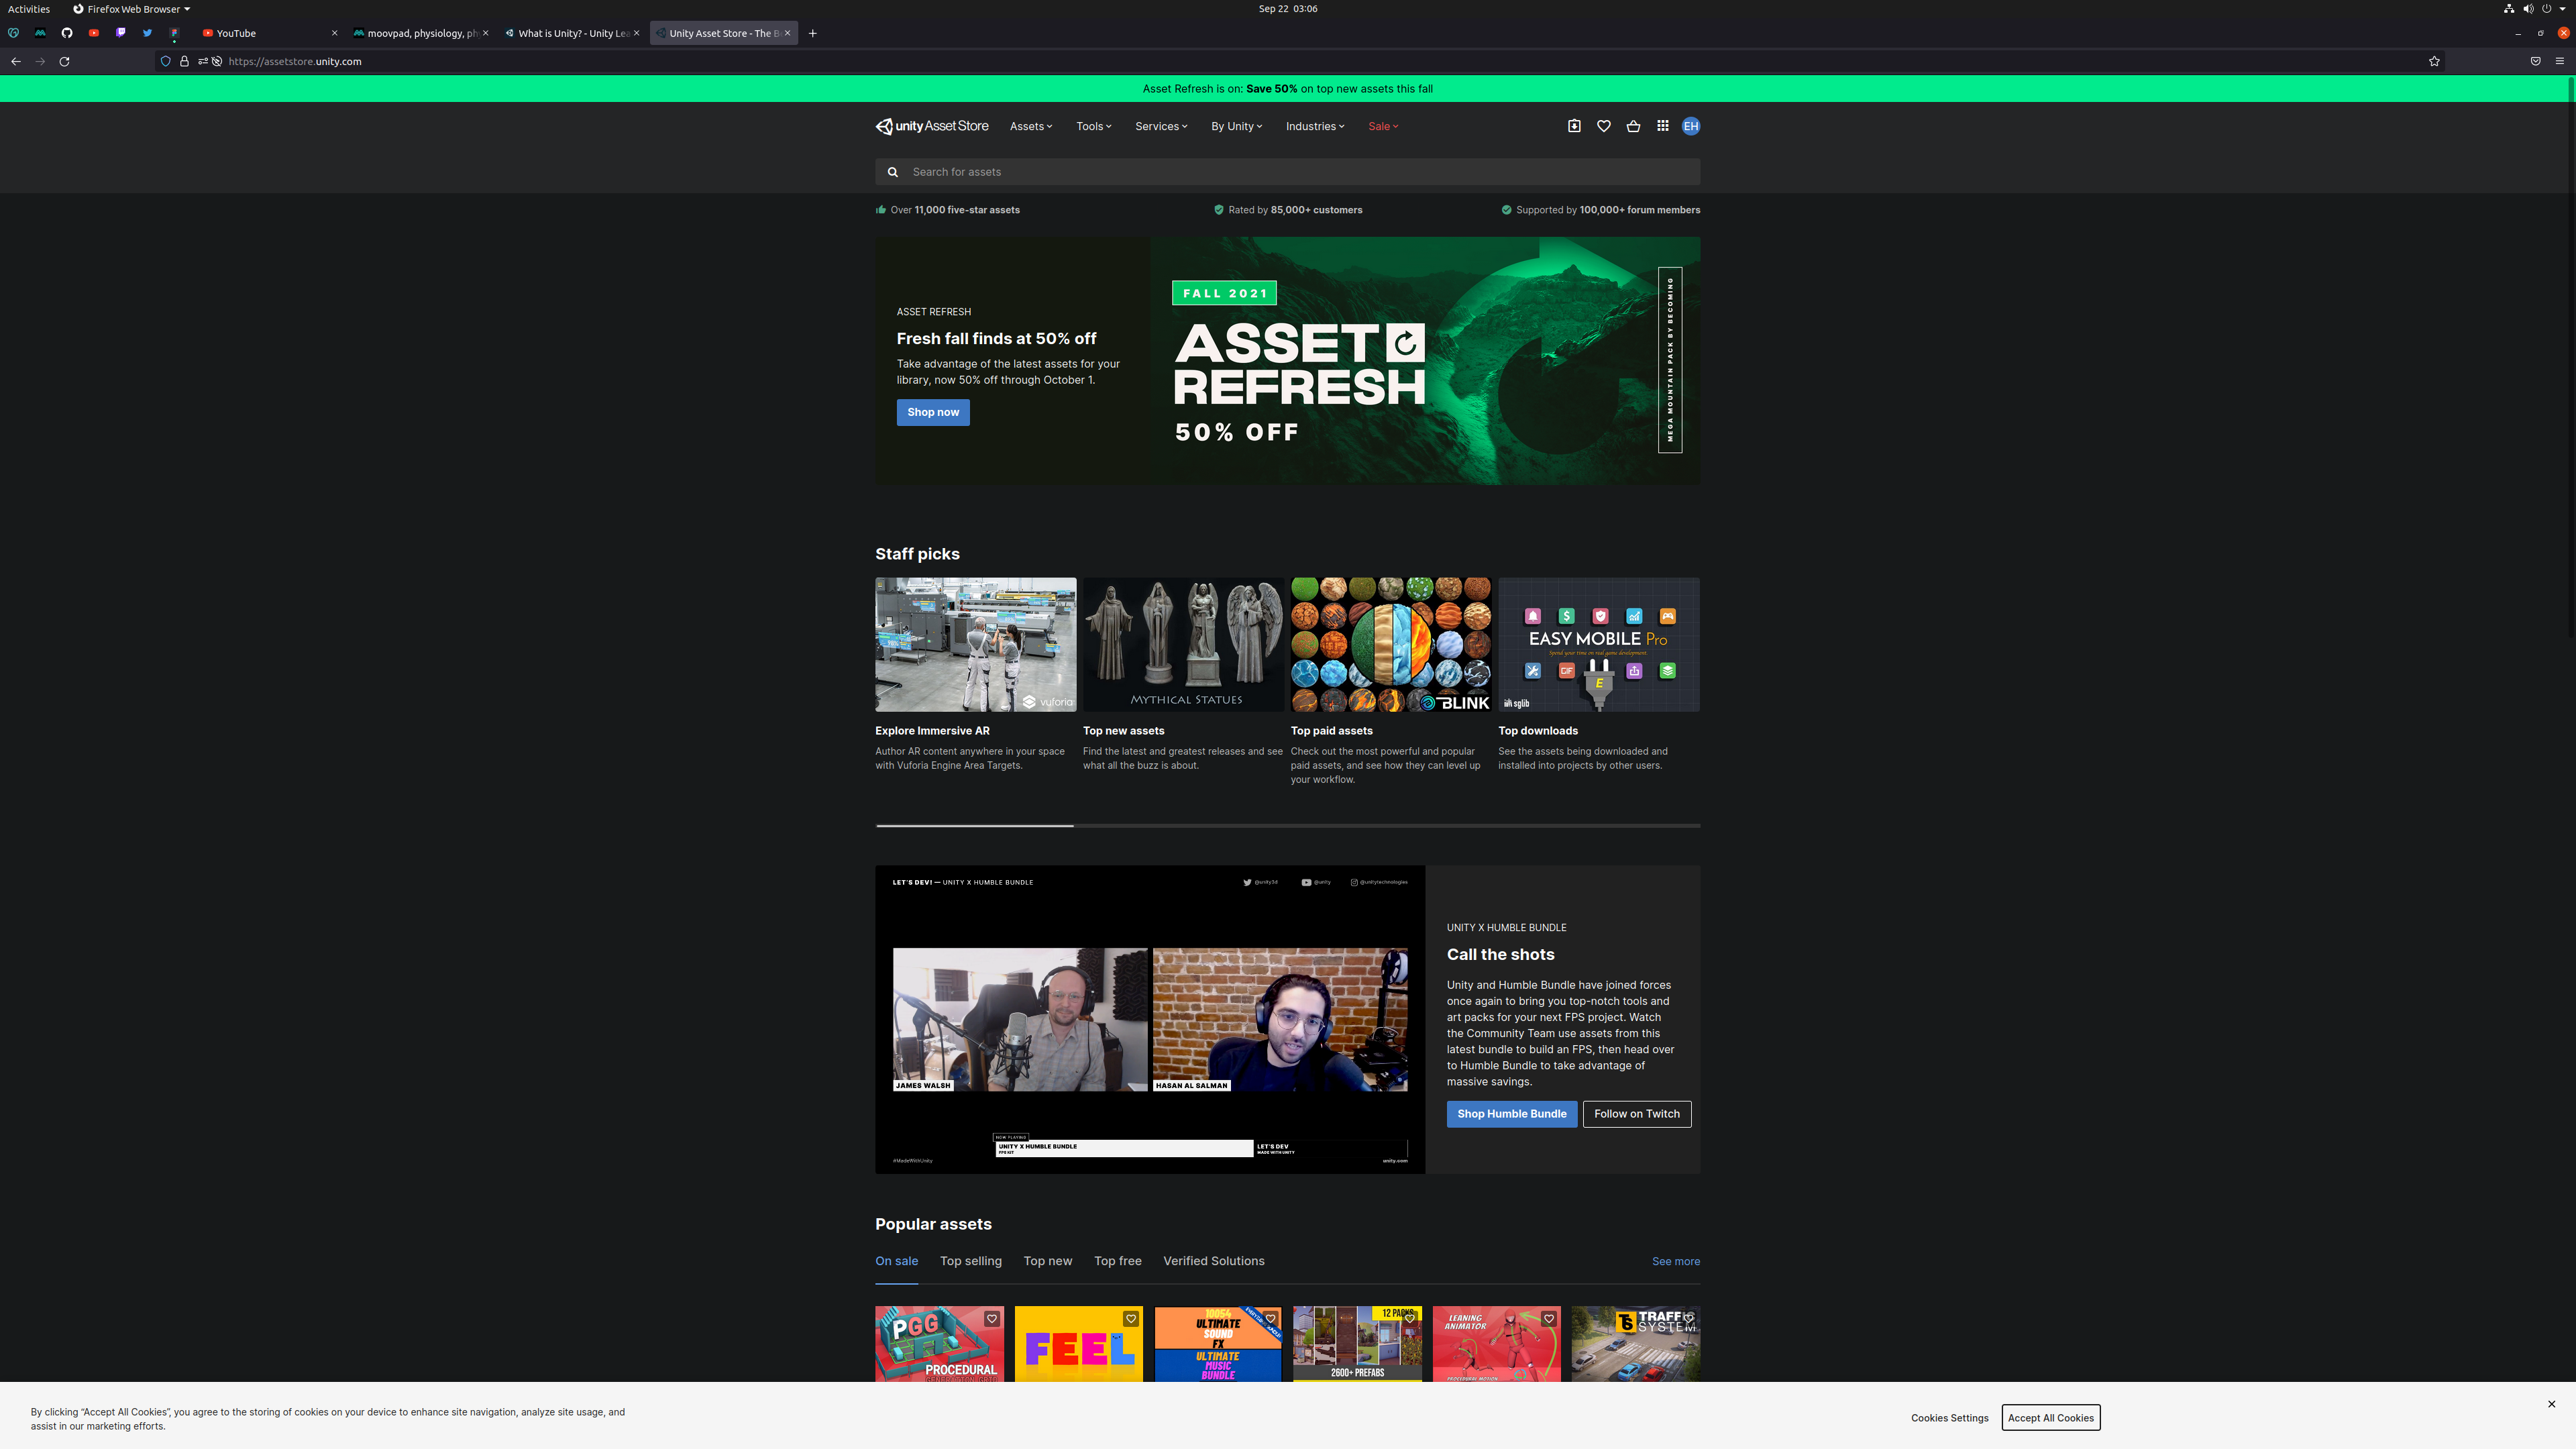Favorite the Ultimate Sound FX bundle
Viewport: 2576px width, 1449px height.
tap(1270, 1319)
